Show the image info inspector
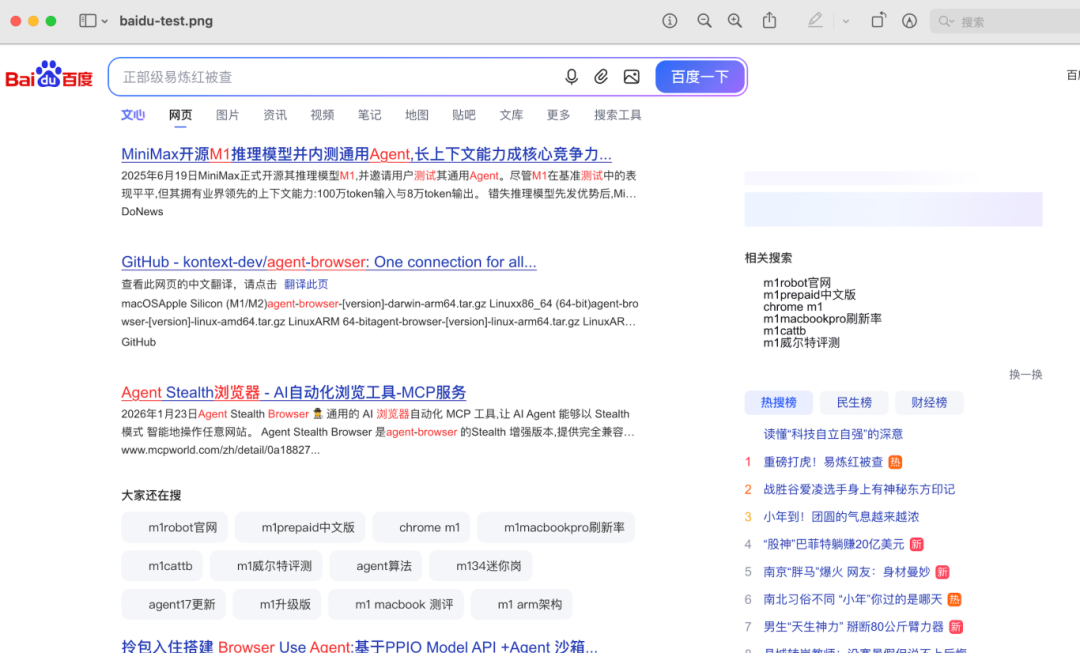Viewport: 1080px width, 653px height. [x=669, y=21]
